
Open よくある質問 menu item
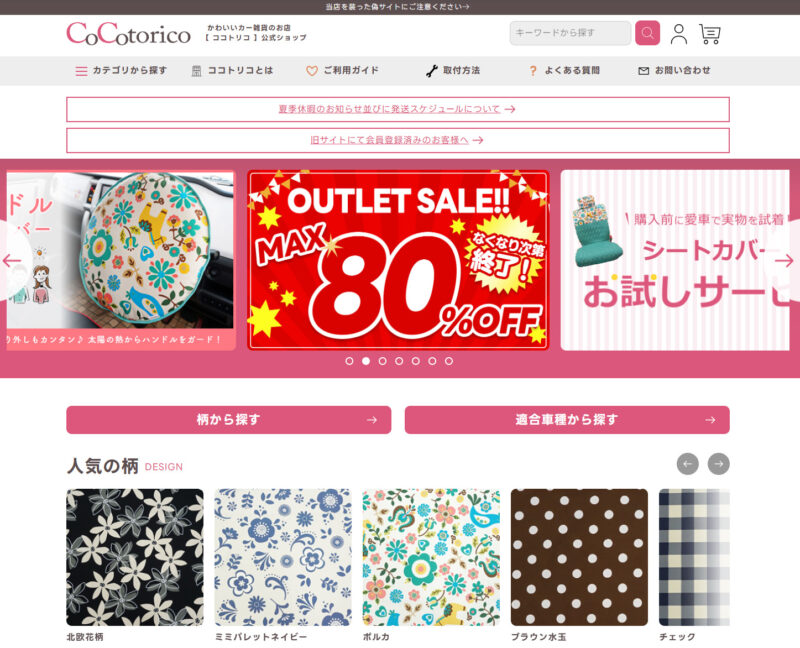click(x=564, y=70)
